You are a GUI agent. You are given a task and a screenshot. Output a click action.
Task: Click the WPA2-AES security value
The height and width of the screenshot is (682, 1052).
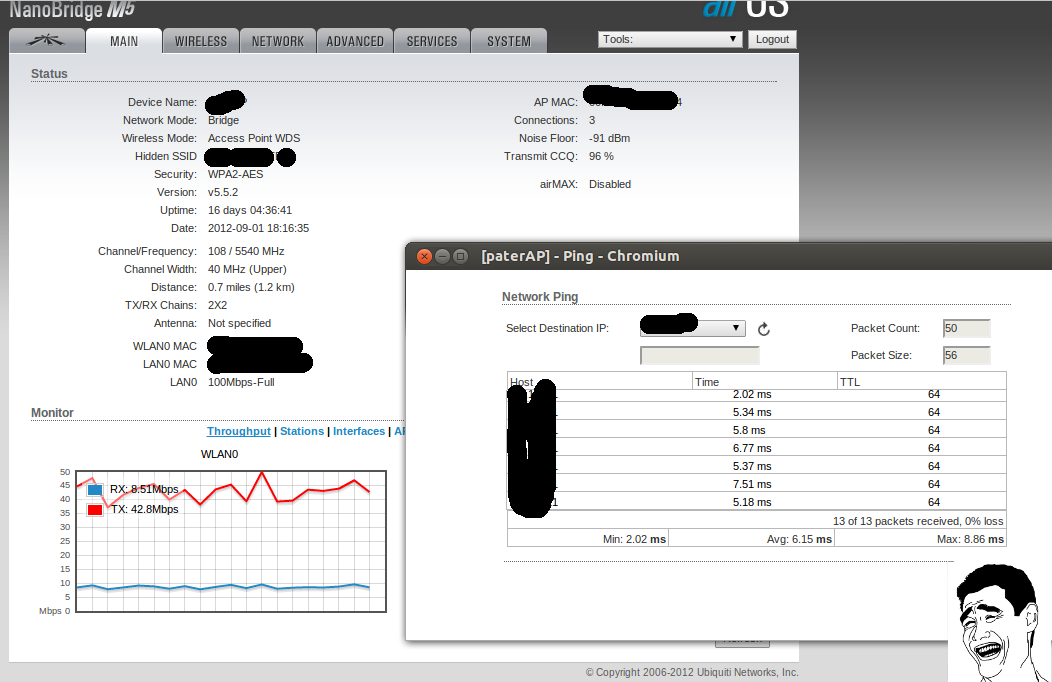point(235,174)
